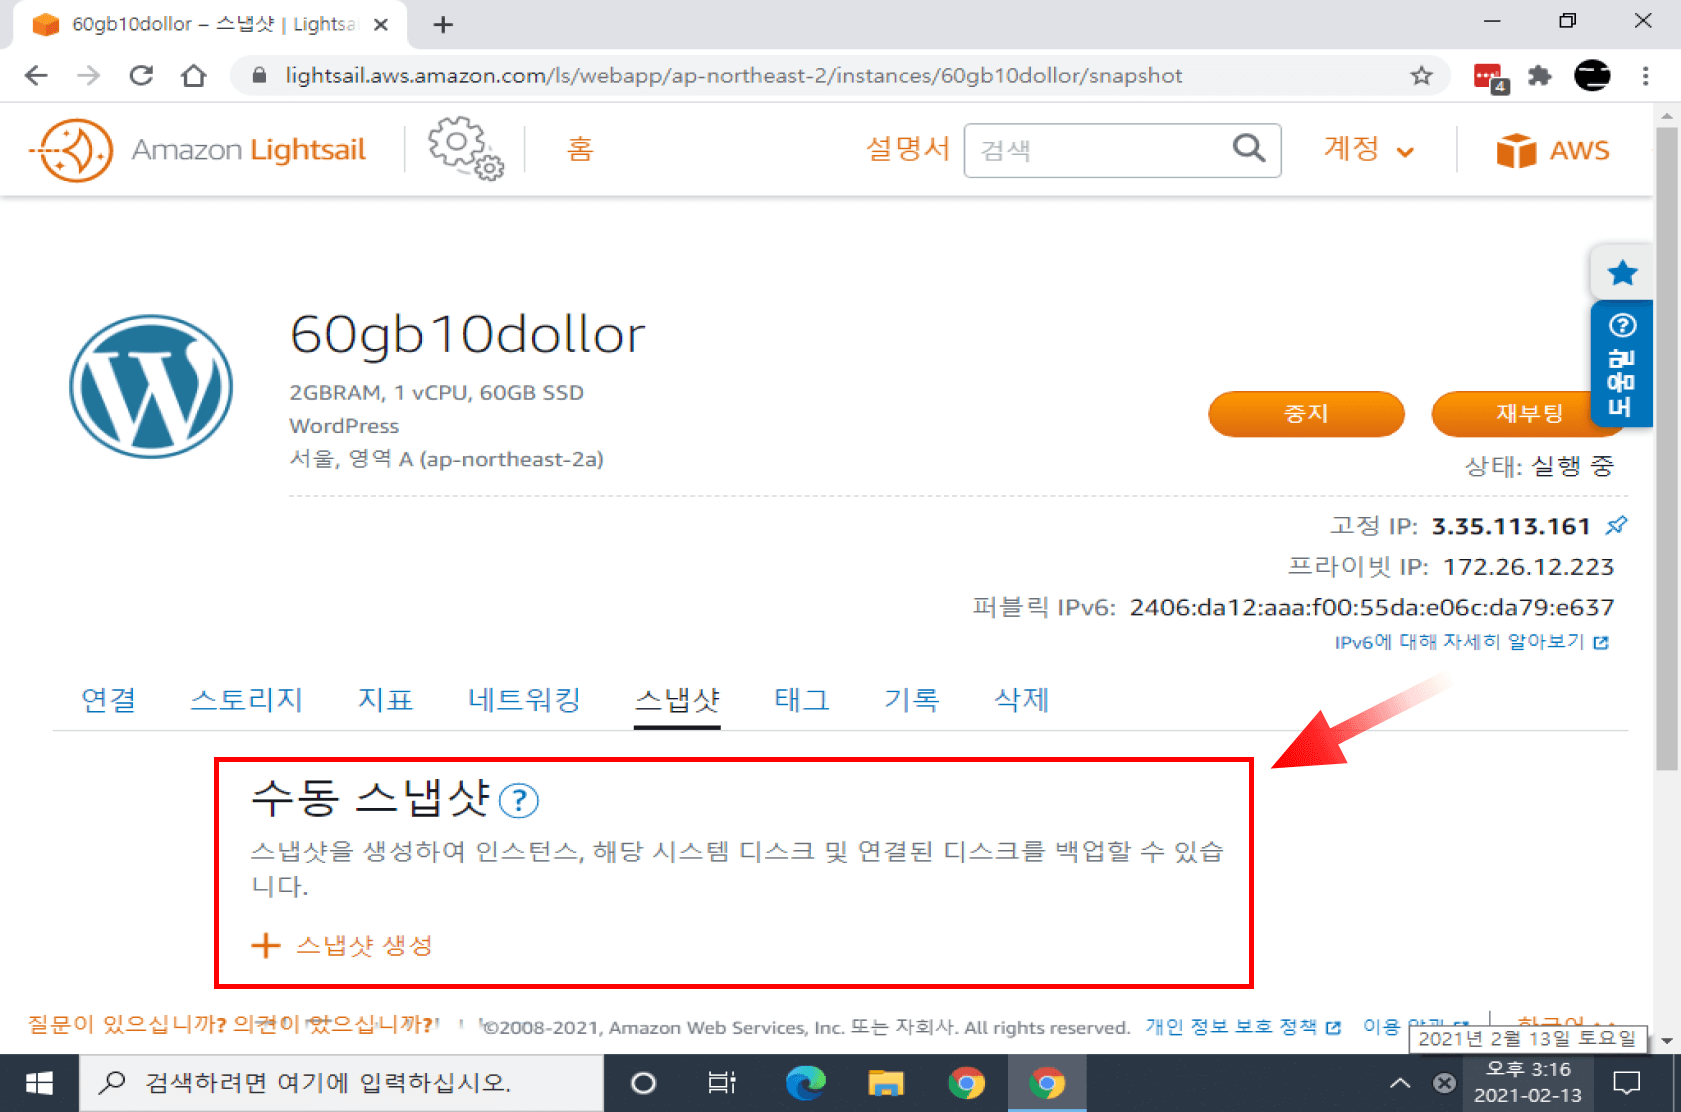This screenshot has width=1681, height=1112.
Task: Open the Chrome extensions puzzle icon
Action: (x=1539, y=75)
